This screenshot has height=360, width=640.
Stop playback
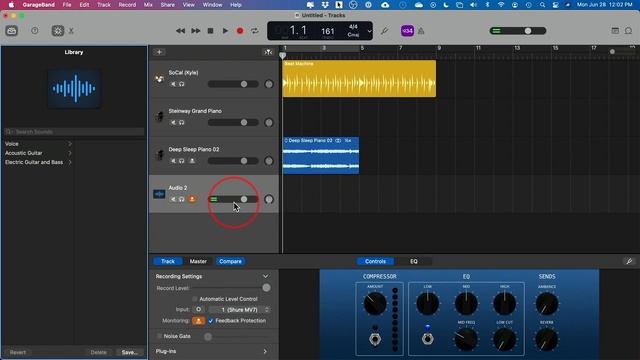pos(210,31)
